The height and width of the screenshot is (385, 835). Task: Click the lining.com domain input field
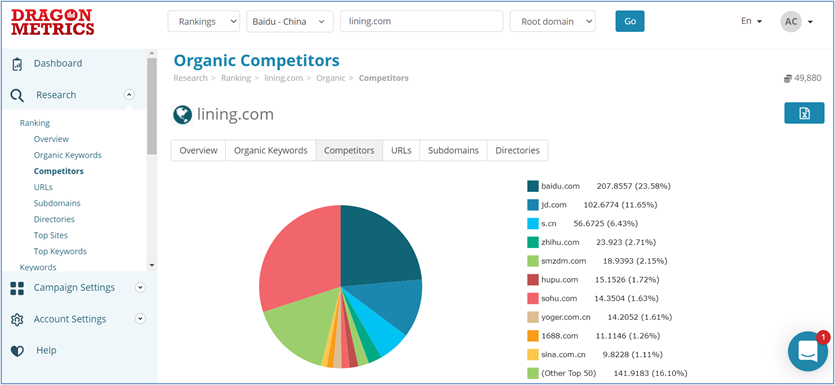[422, 22]
